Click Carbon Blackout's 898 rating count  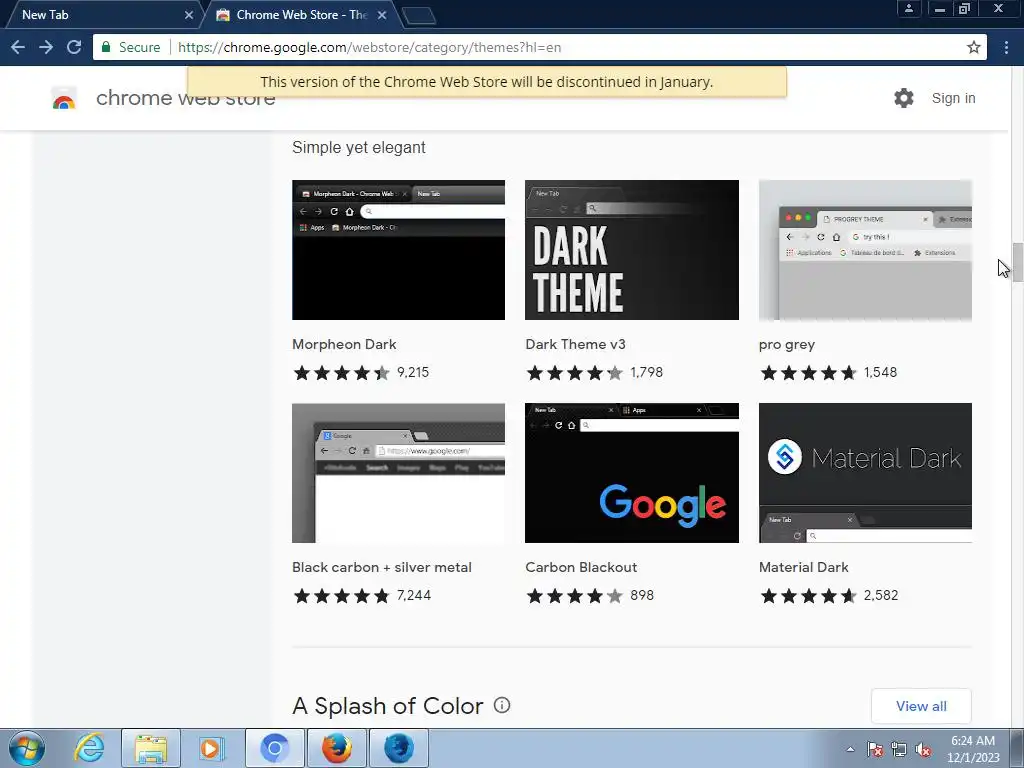click(x=642, y=595)
